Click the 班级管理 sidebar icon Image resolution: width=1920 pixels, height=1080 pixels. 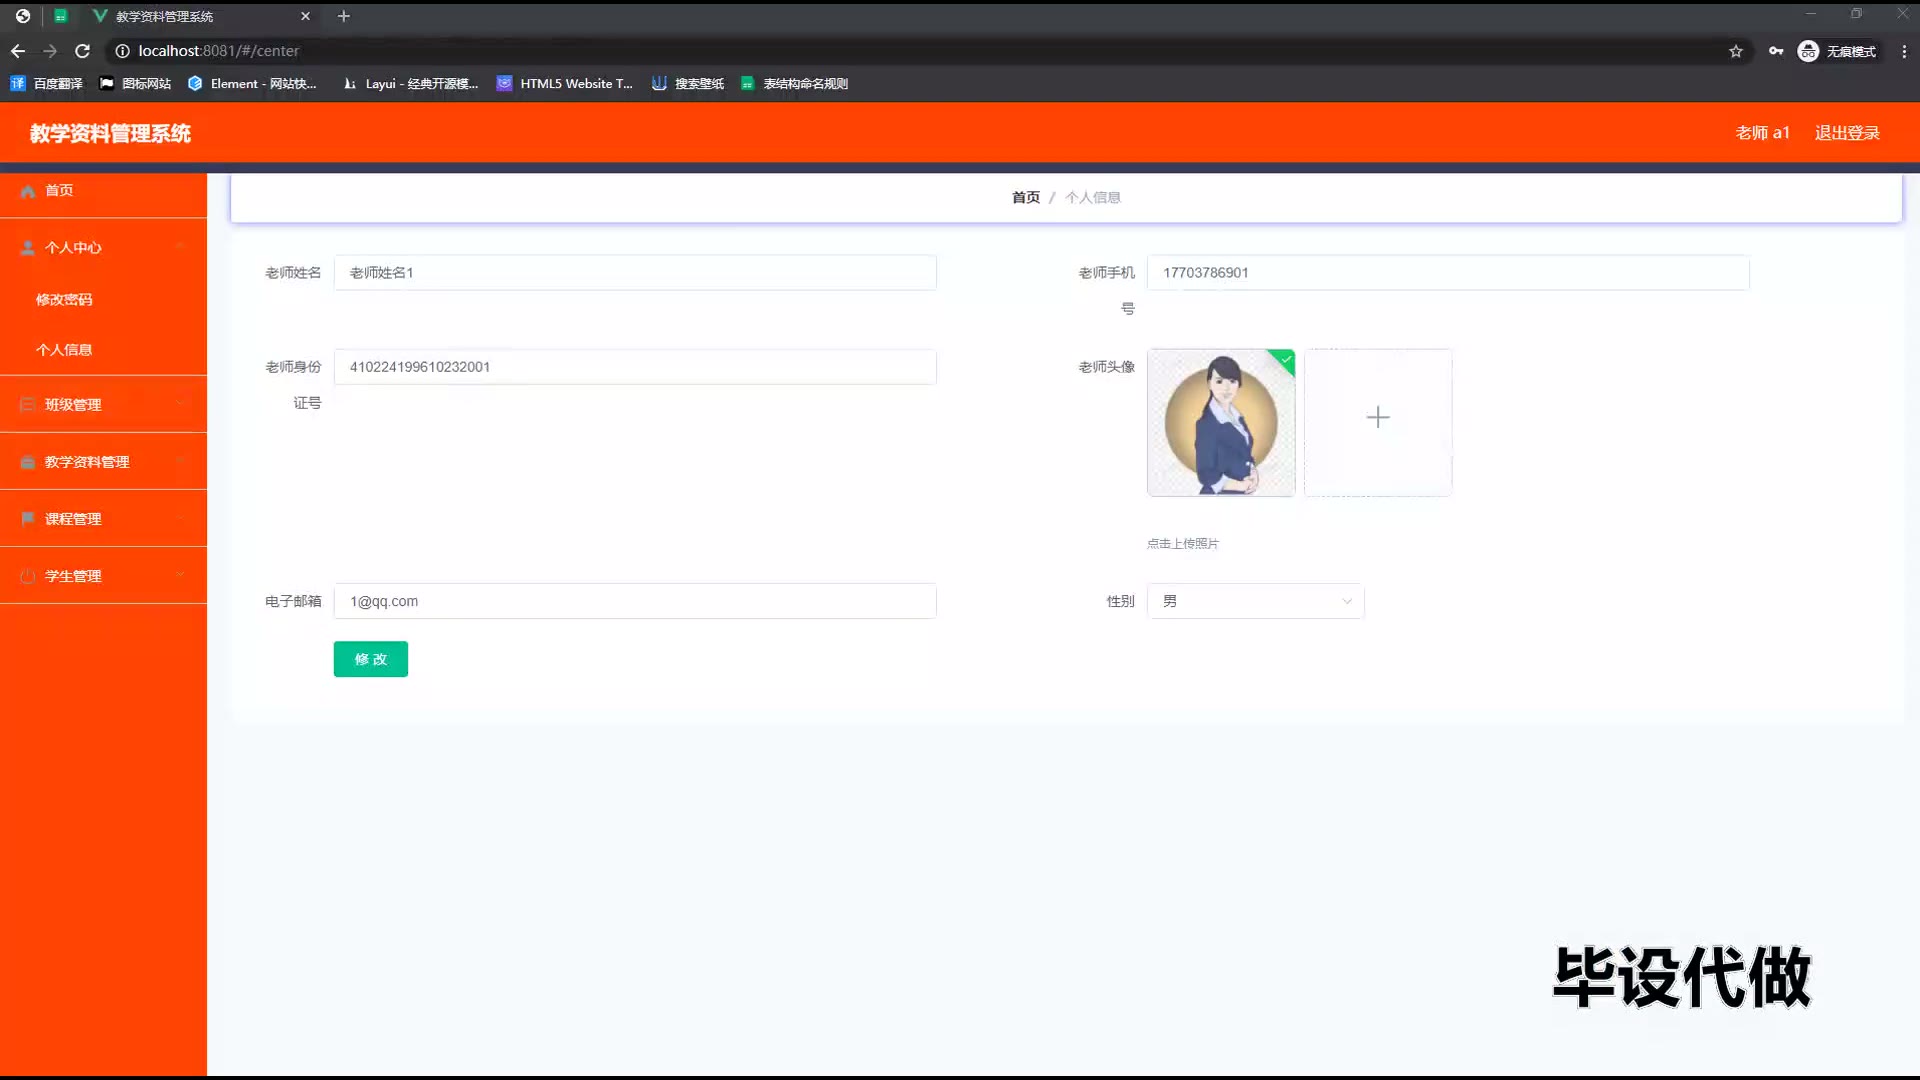(x=28, y=404)
